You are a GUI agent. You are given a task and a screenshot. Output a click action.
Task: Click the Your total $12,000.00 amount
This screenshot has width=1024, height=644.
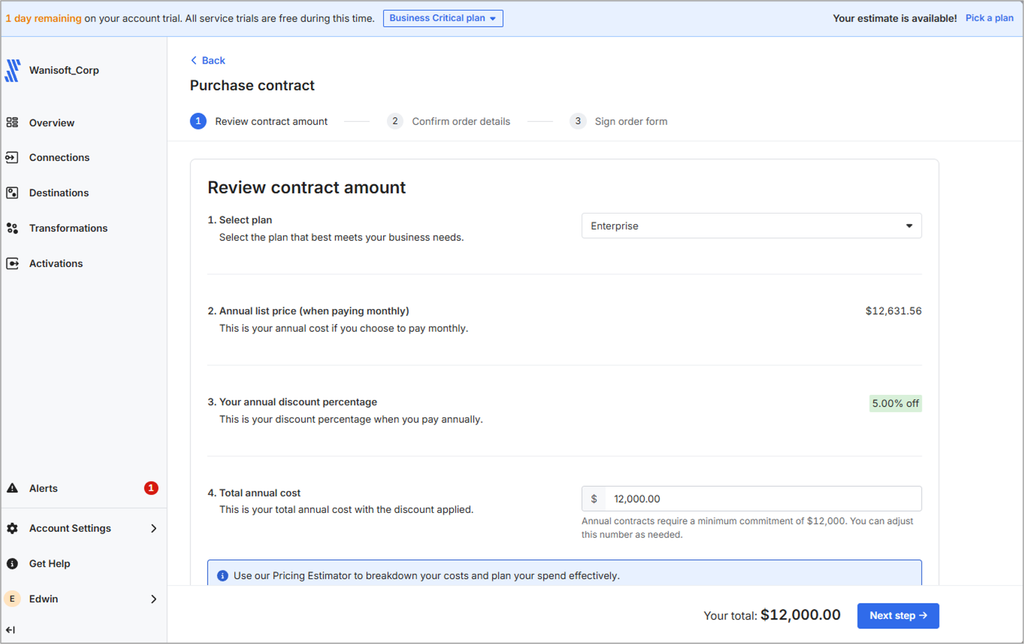(x=801, y=615)
